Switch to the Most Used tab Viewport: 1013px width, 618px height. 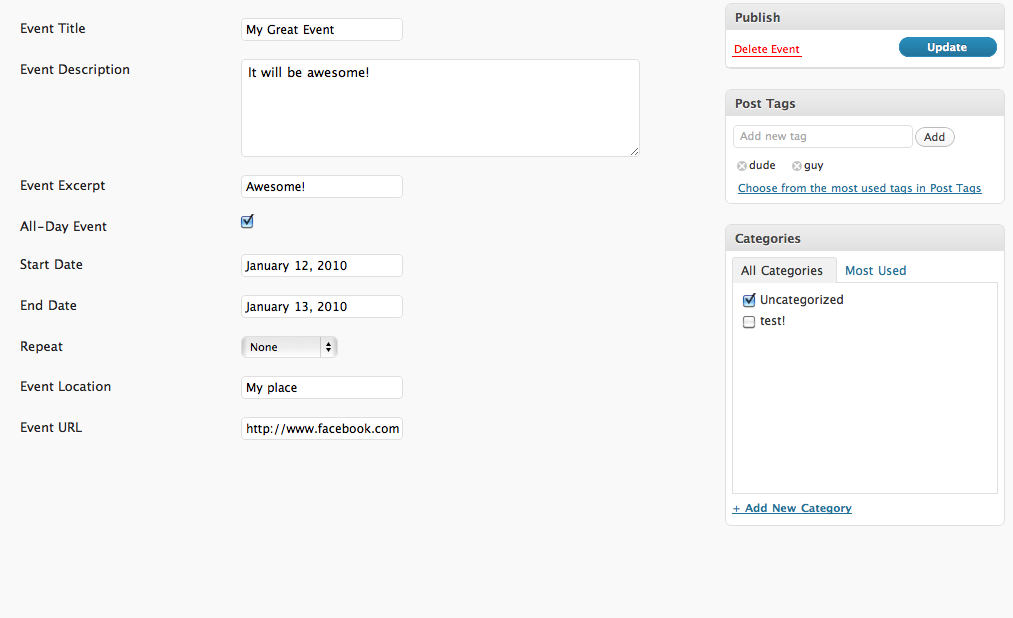point(875,271)
